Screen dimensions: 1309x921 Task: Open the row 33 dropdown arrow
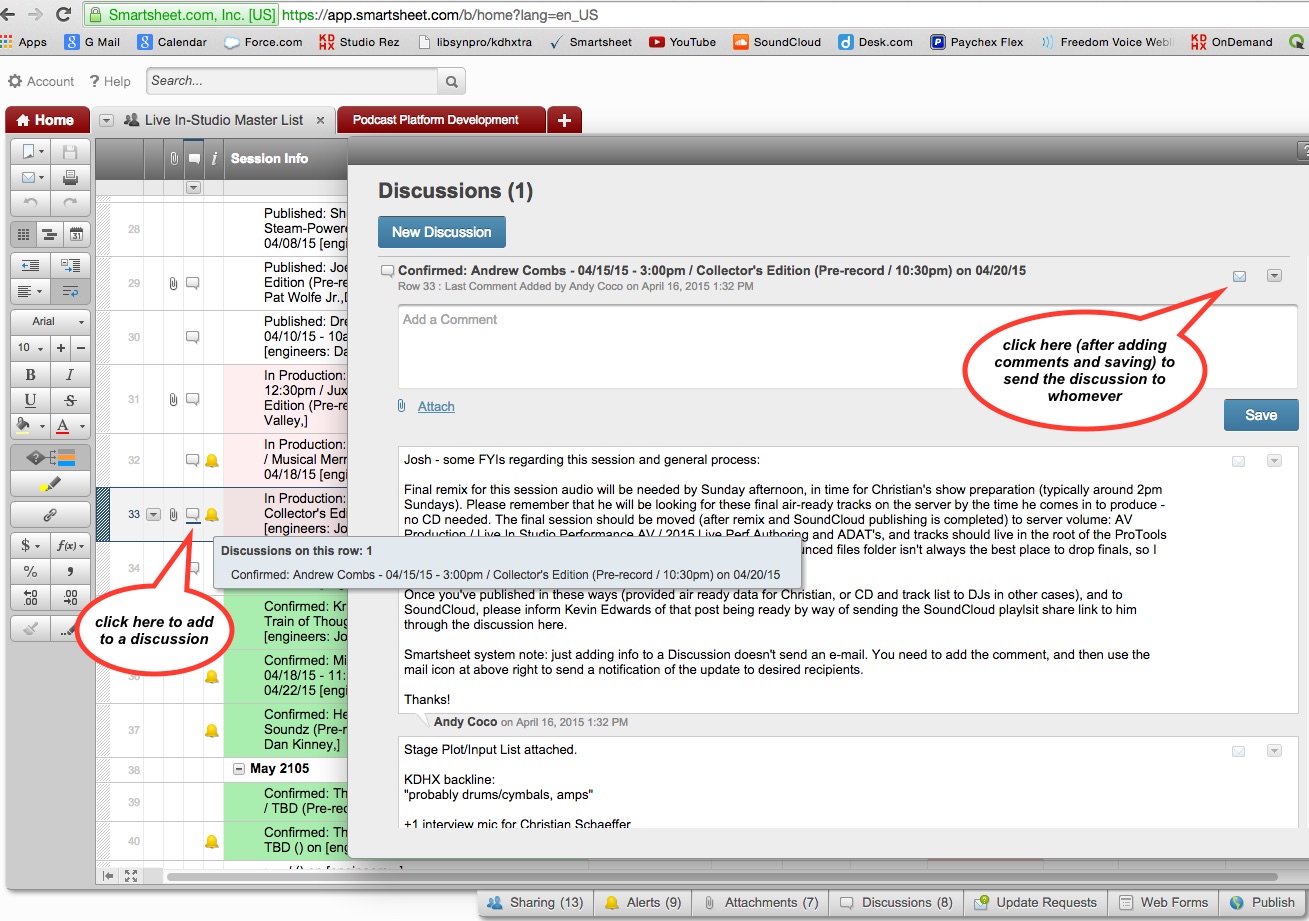pyautogui.click(x=153, y=515)
